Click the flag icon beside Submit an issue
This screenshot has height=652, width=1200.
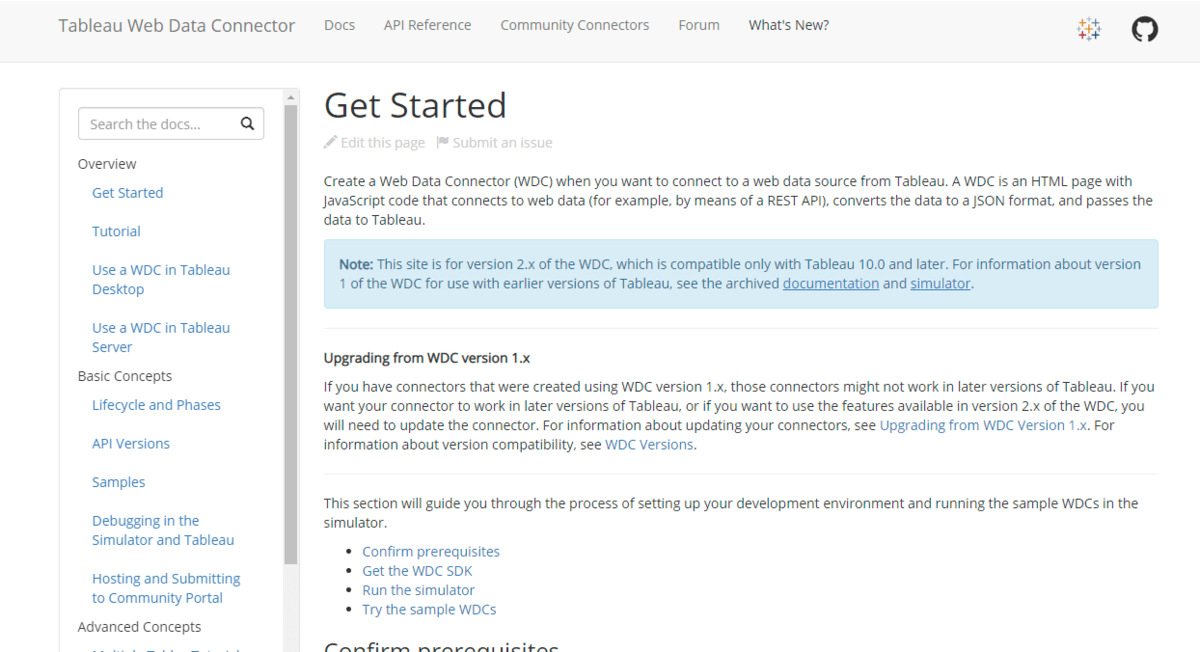(443, 143)
